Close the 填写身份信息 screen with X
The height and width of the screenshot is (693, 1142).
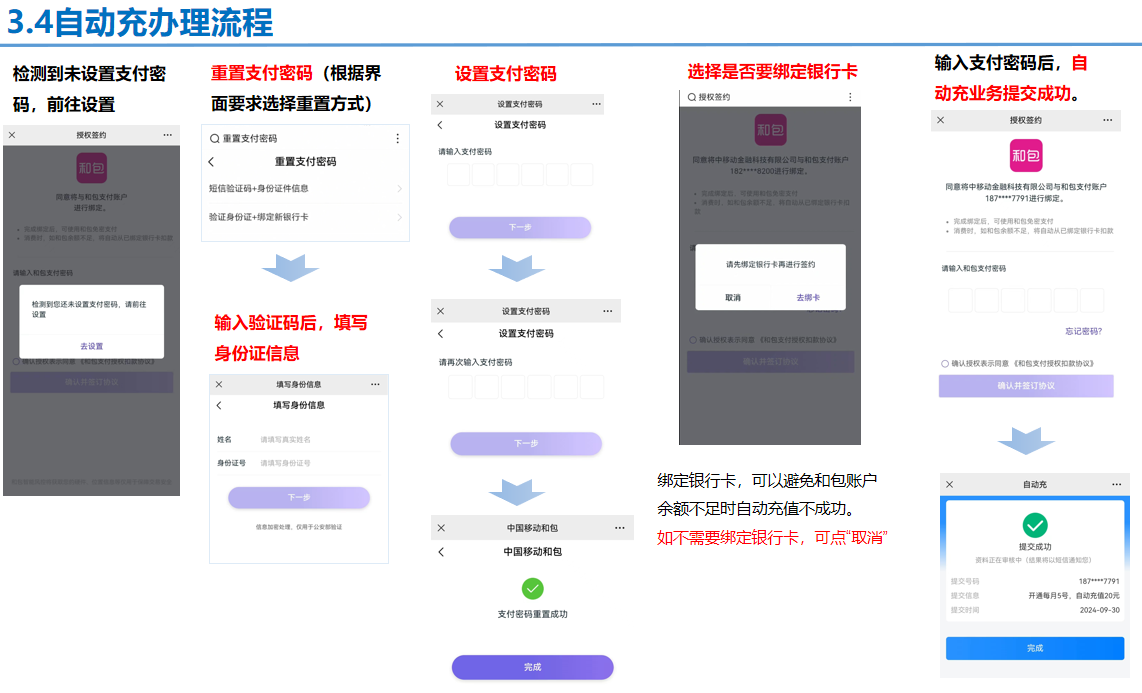[x=219, y=384]
